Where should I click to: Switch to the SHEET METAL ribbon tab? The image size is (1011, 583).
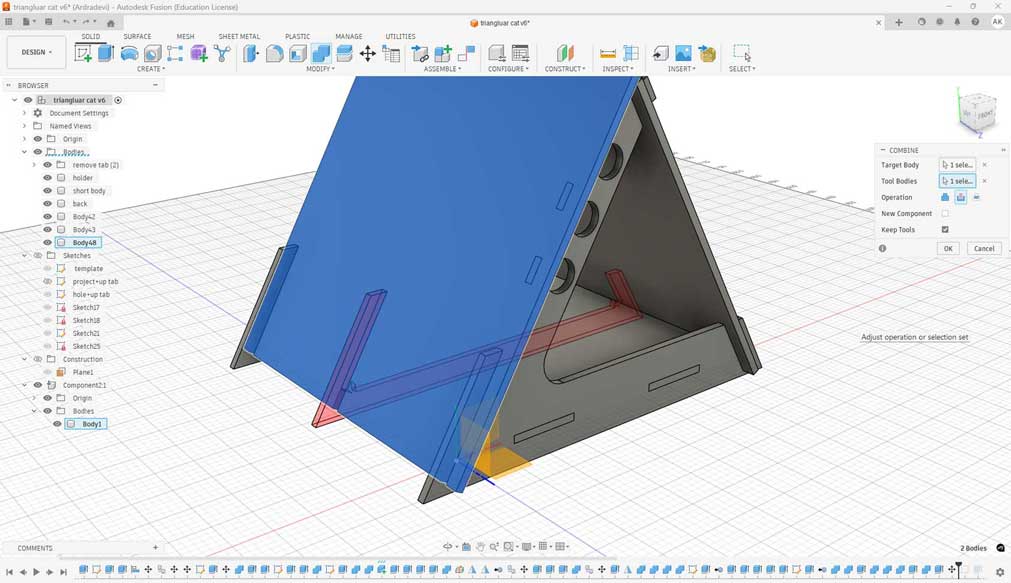point(239,36)
